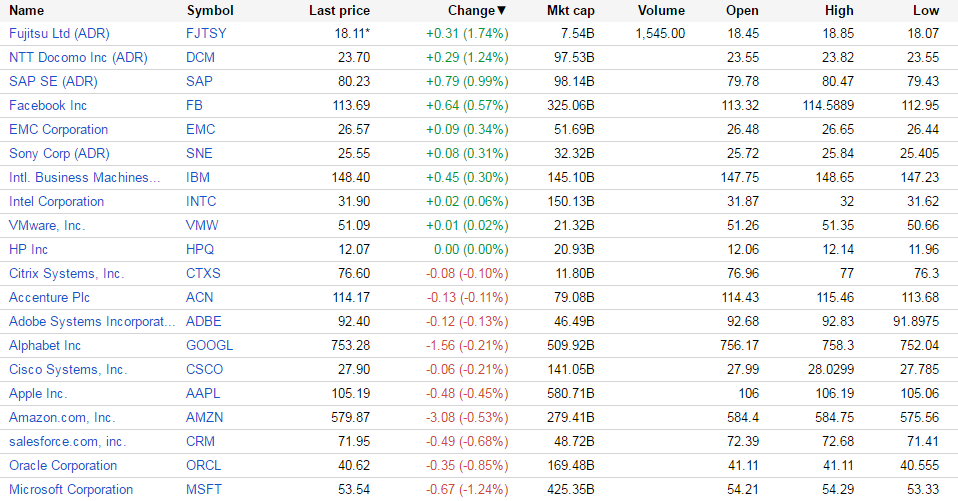Click the NTT Docomo Inc (ADR) link

coord(78,57)
